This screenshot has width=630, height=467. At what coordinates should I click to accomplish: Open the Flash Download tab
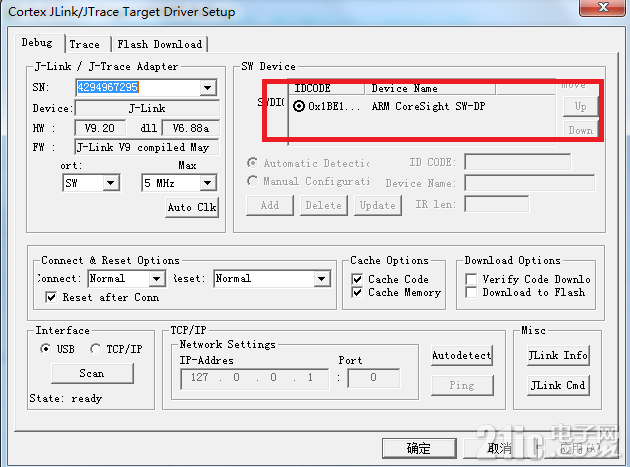click(x=160, y=44)
